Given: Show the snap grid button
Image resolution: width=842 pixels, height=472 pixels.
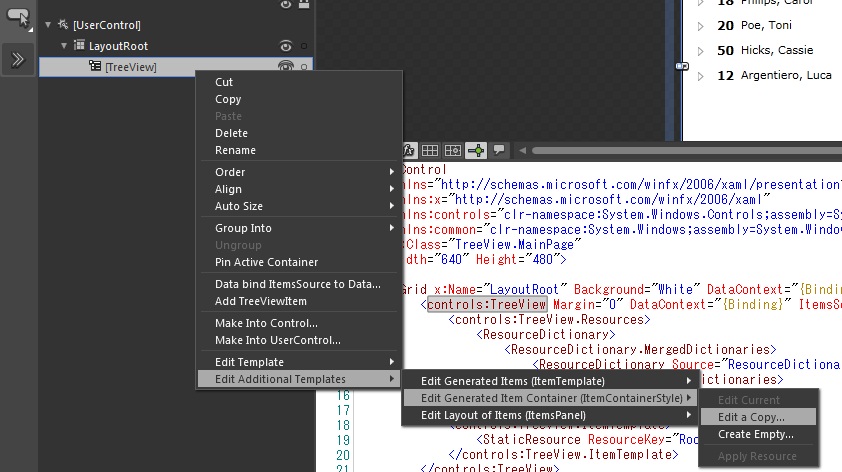Looking at the screenshot, I should click(430, 150).
